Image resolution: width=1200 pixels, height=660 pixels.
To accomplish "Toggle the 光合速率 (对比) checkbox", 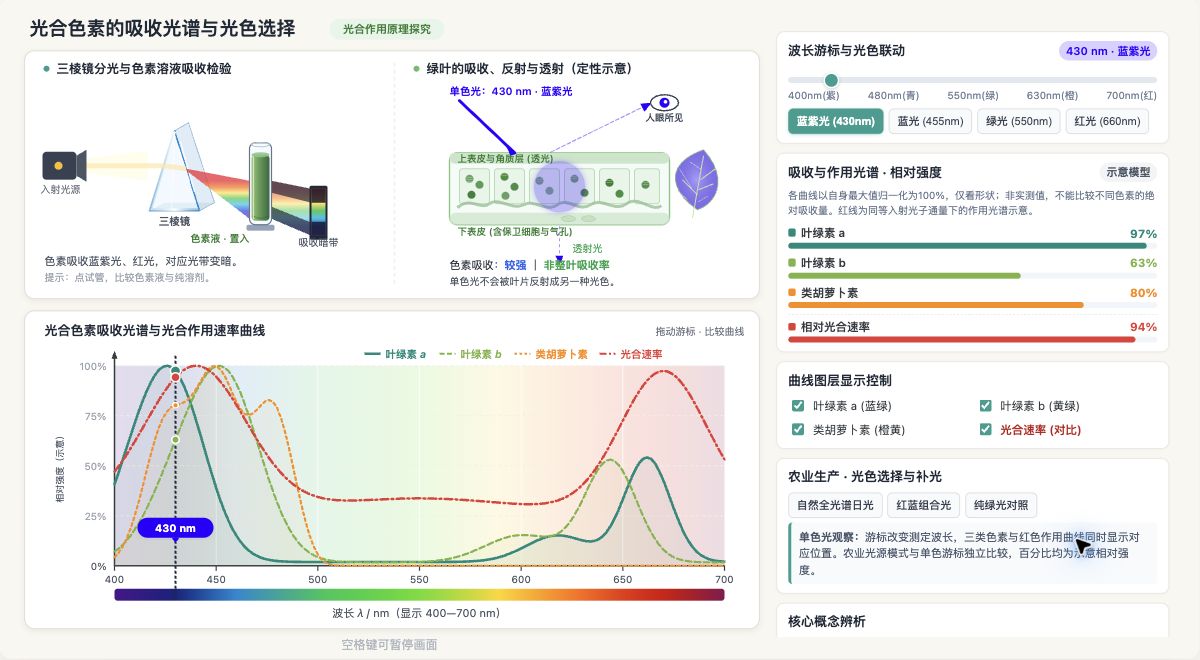I will 985,430.
